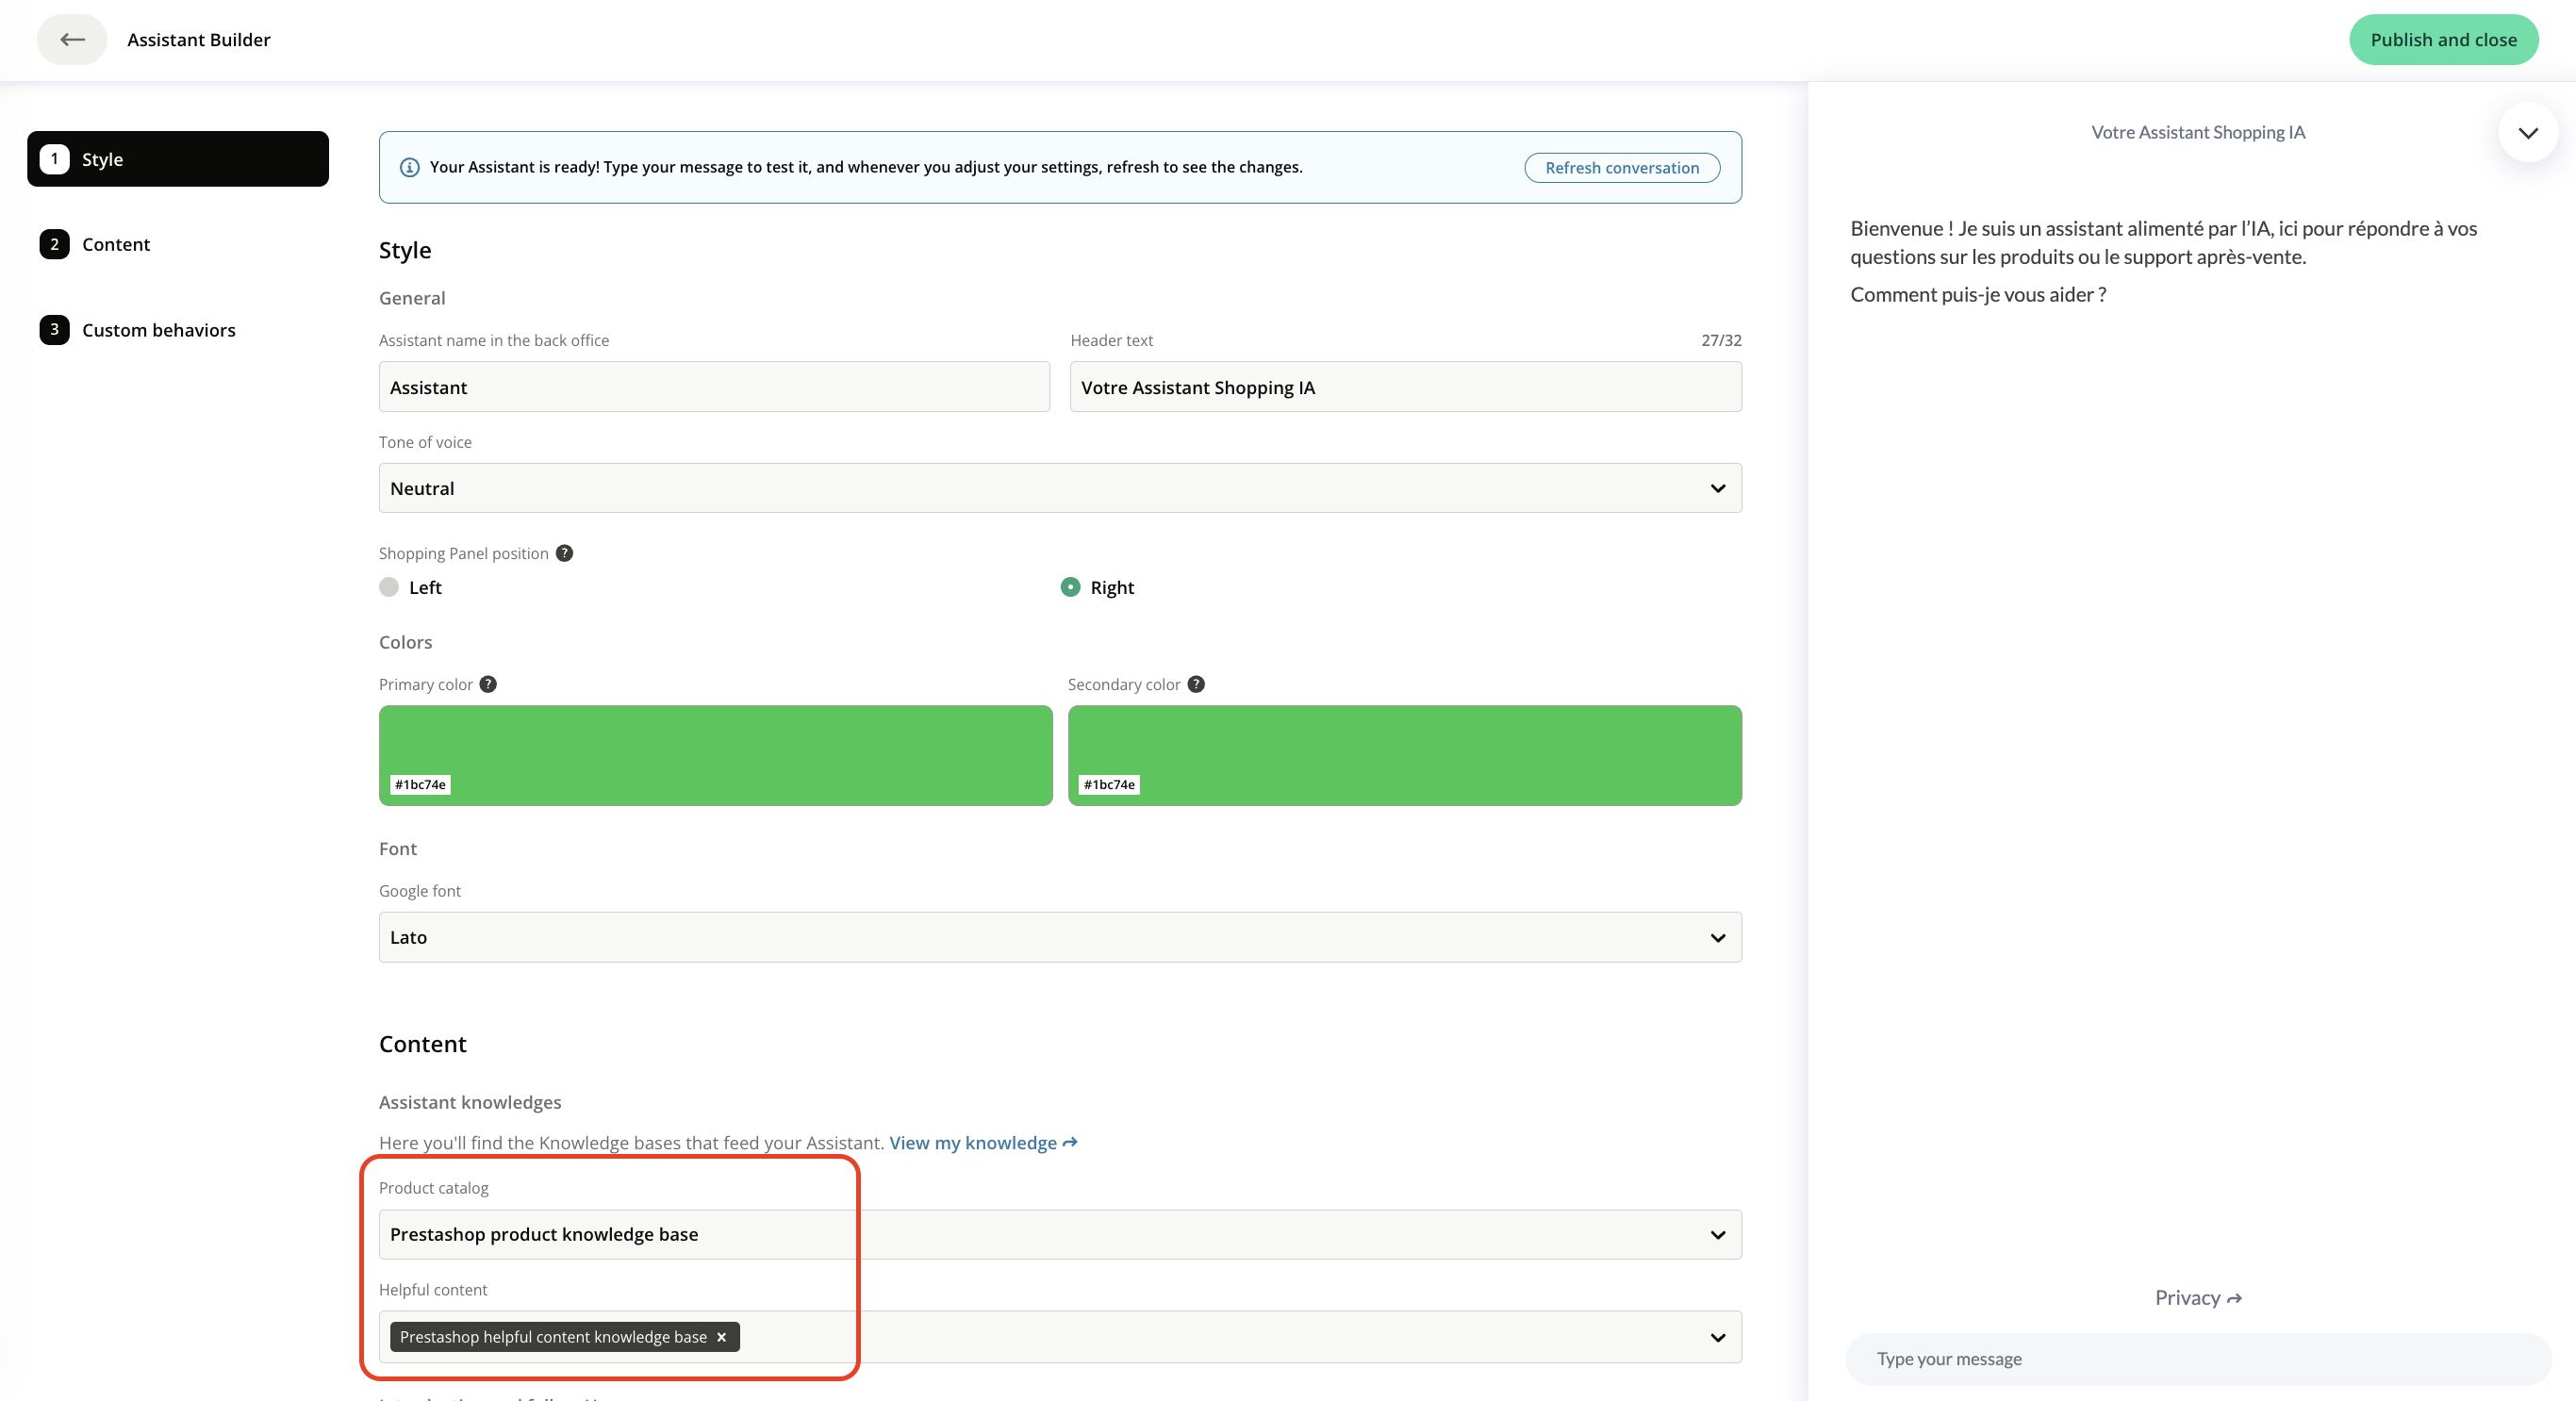Open Privacy link in chat preview

point(2197,1297)
